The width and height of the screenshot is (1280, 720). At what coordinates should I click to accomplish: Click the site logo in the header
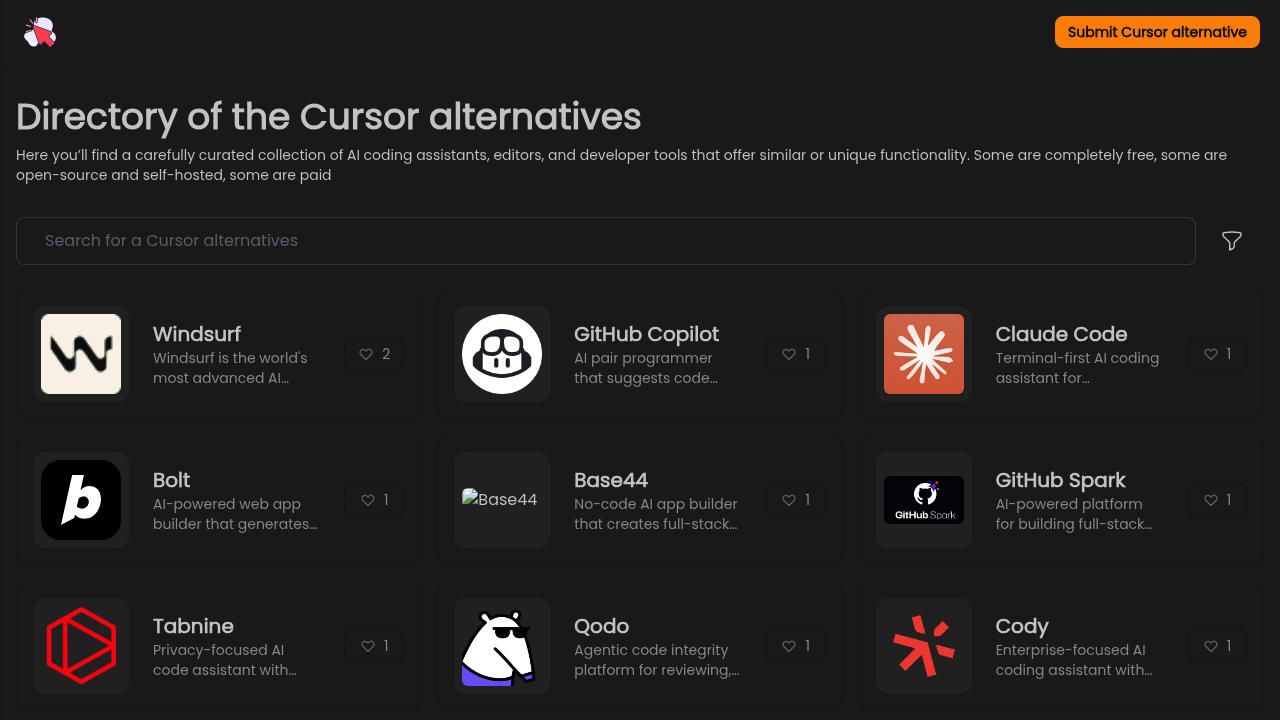(x=40, y=31)
